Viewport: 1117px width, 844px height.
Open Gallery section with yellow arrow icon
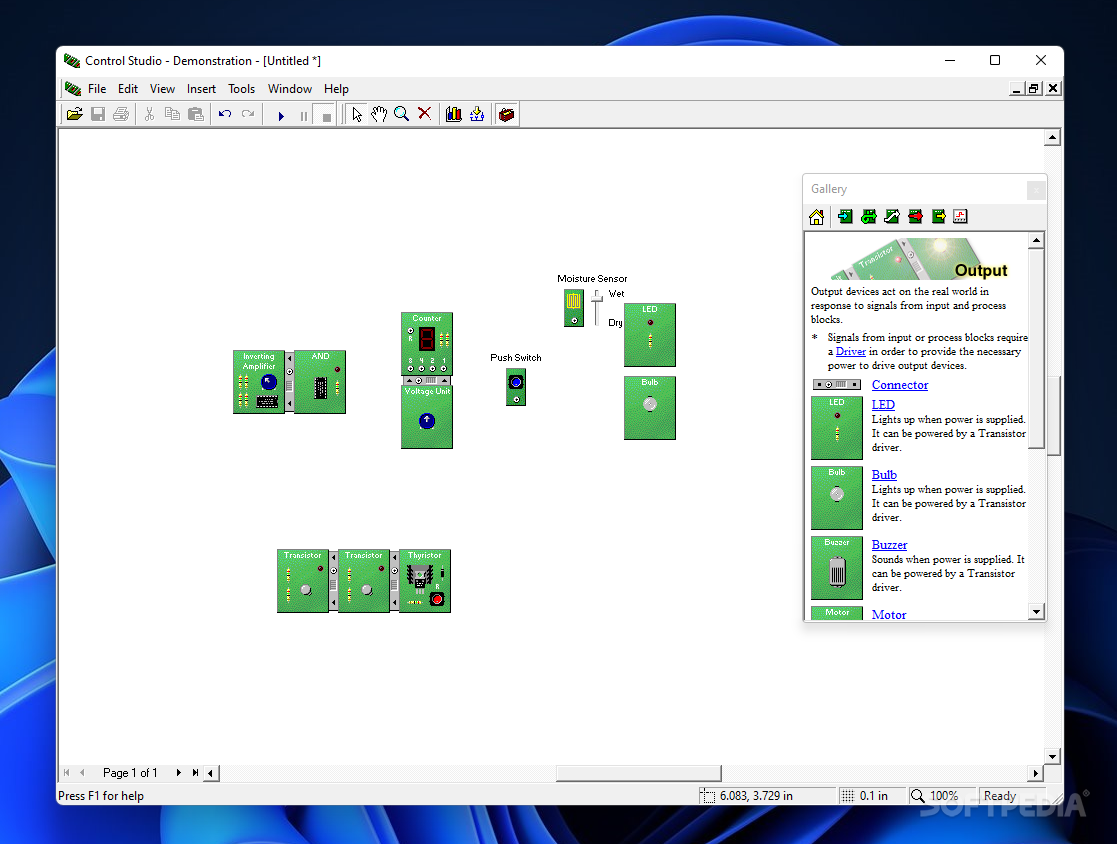[938, 217]
